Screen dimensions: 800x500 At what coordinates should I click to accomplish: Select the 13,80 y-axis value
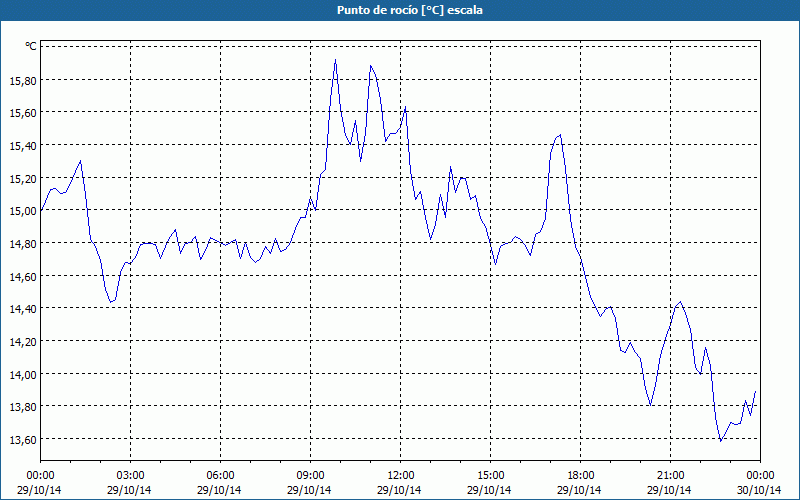(x=23, y=407)
